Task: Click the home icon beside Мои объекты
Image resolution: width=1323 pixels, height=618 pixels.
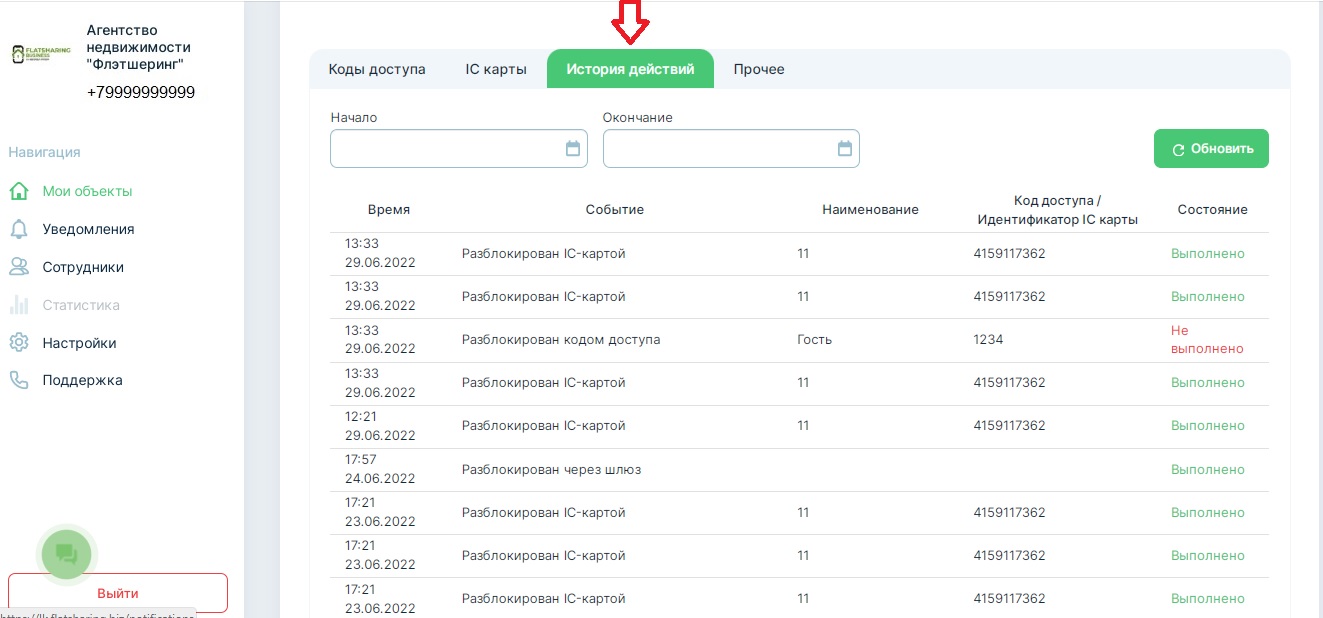Action: [18, 191]
